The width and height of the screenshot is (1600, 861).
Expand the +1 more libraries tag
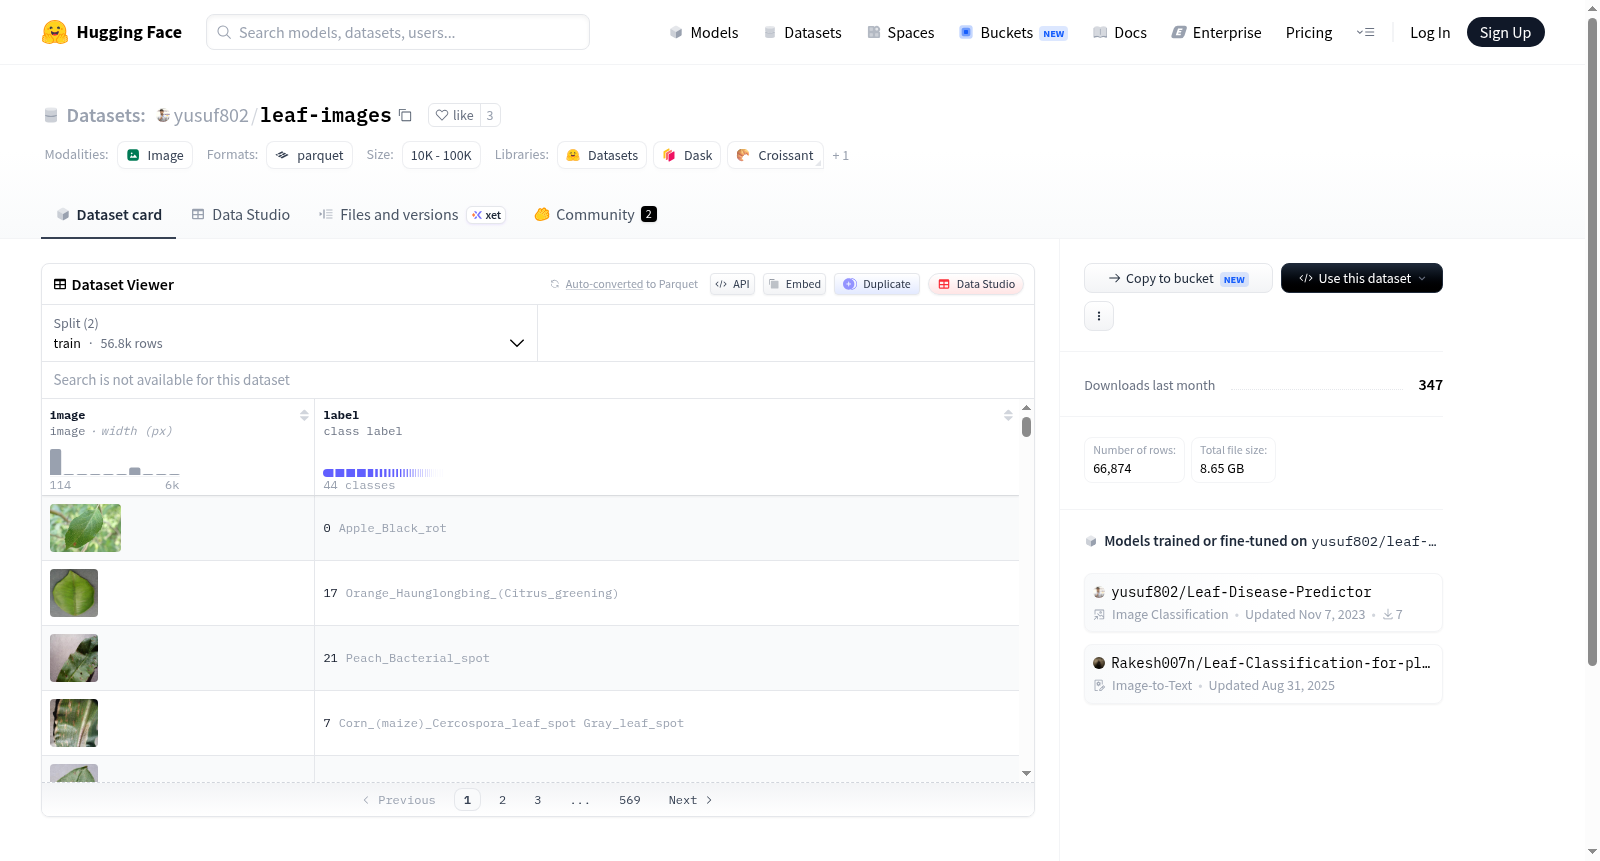[x=840, y=155]
